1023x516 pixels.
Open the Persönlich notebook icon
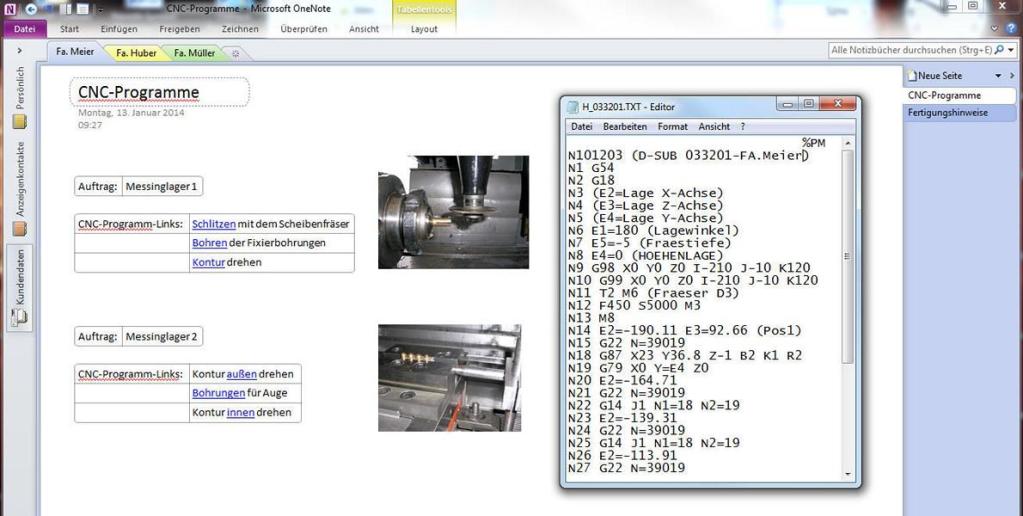click(20, 121)
